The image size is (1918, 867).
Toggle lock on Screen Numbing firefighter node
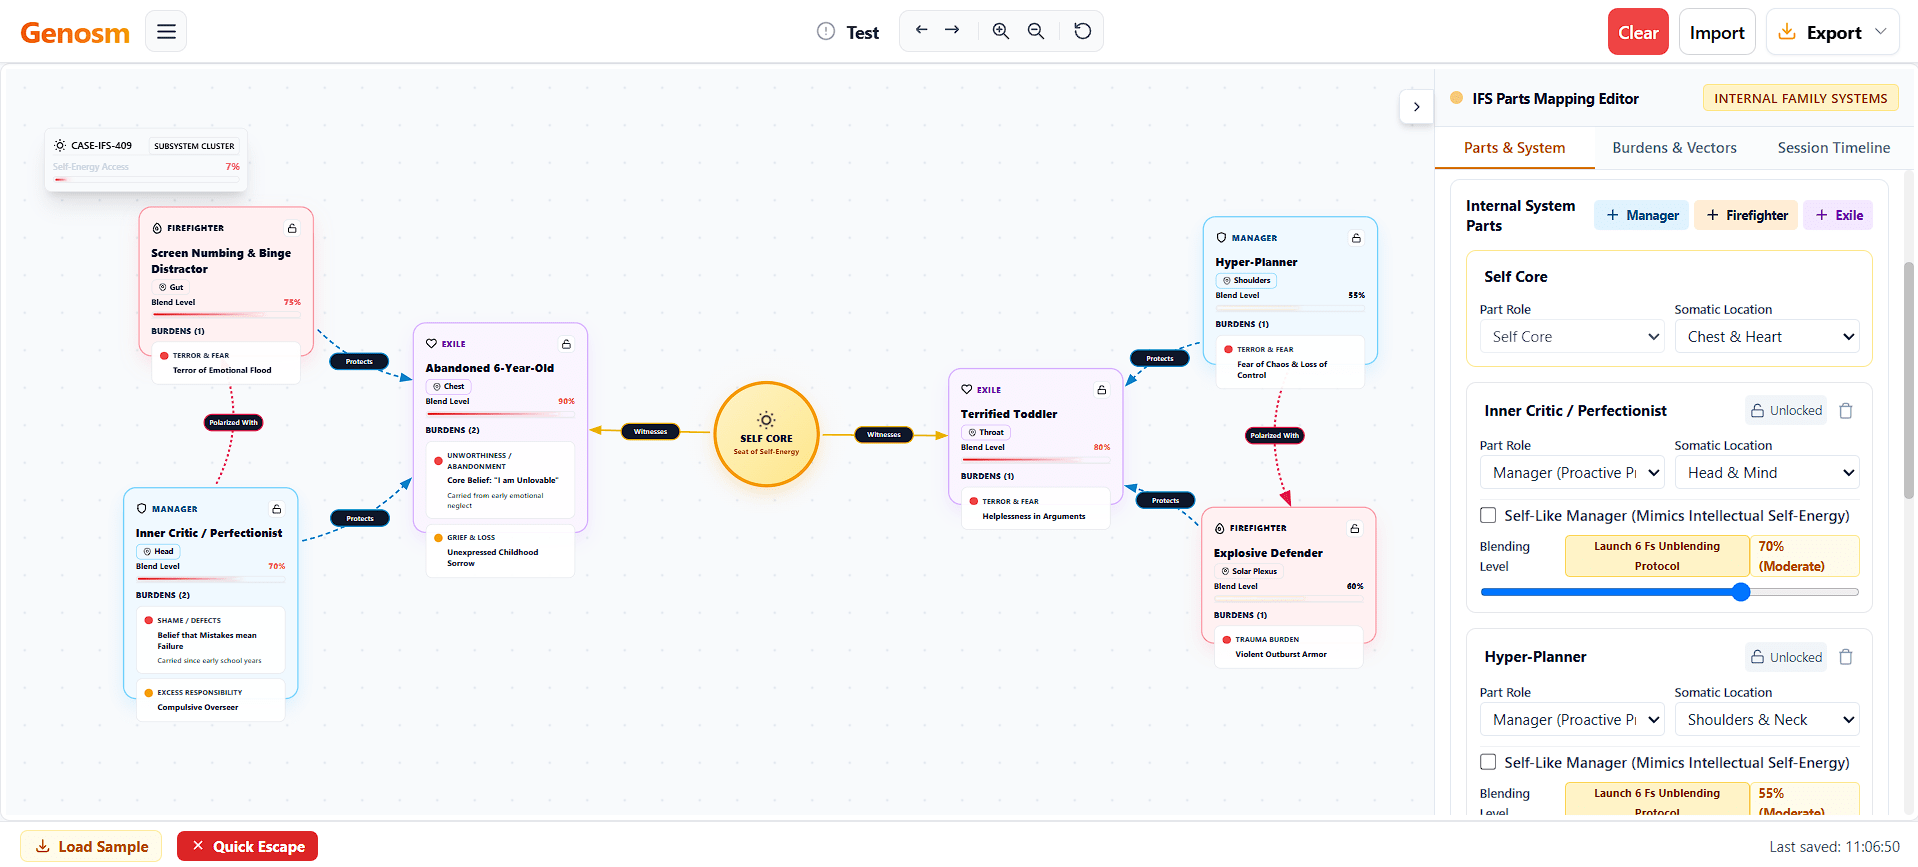tap(292, 228)
